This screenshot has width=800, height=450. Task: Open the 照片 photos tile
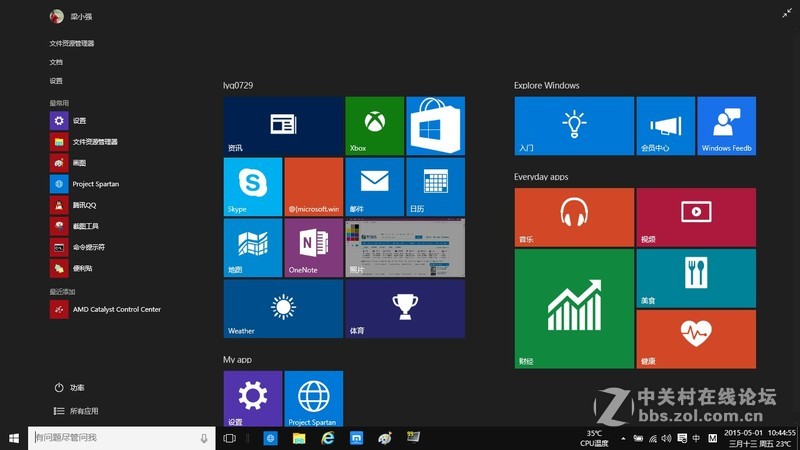tap(405, 248)
